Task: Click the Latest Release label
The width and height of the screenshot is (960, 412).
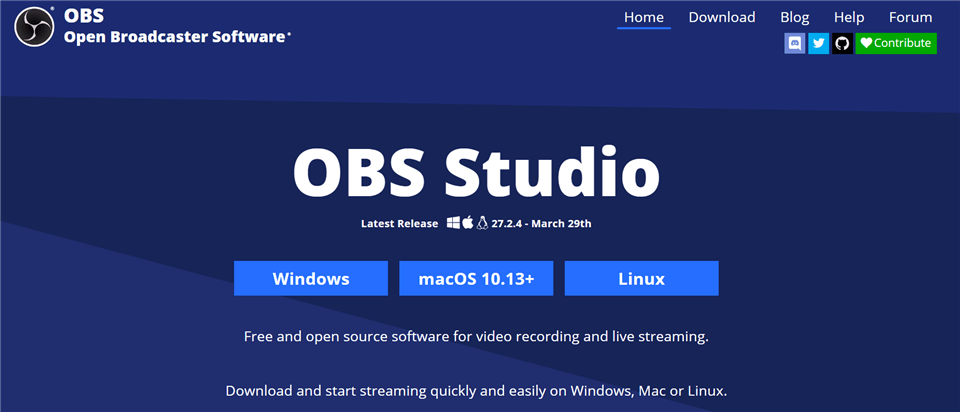Action: point(399,223)
